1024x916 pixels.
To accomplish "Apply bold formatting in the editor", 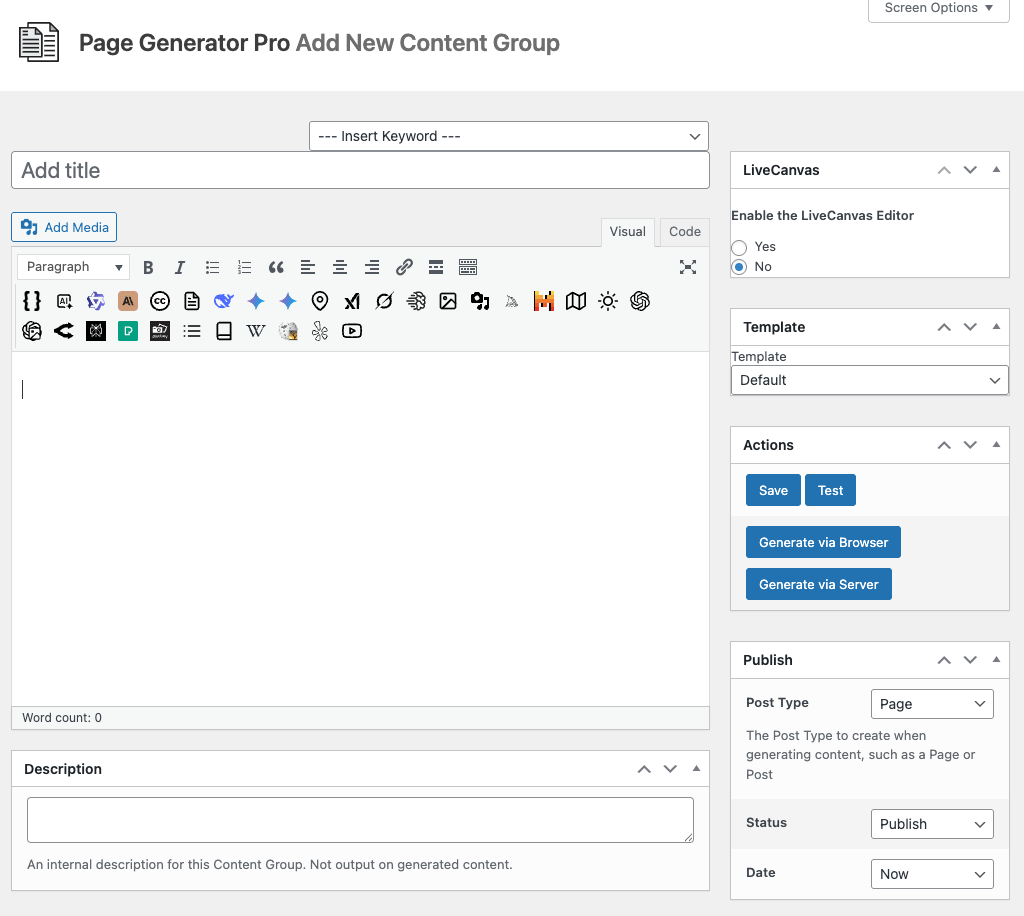I will click(148, 267).
